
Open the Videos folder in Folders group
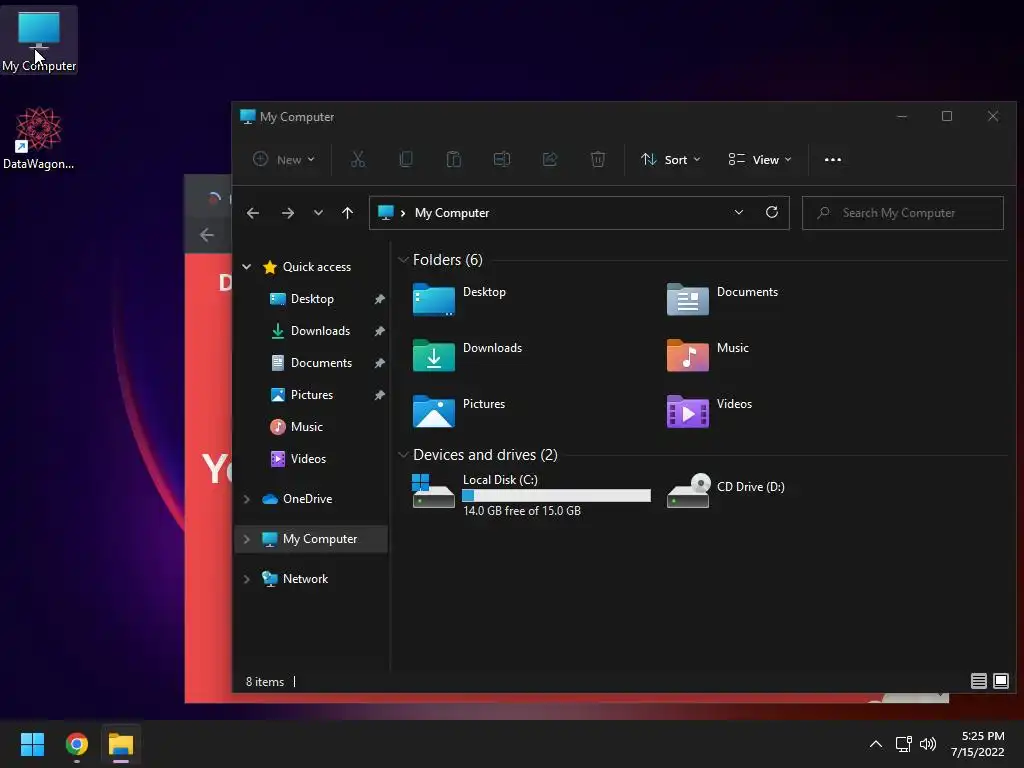point(709,411)
